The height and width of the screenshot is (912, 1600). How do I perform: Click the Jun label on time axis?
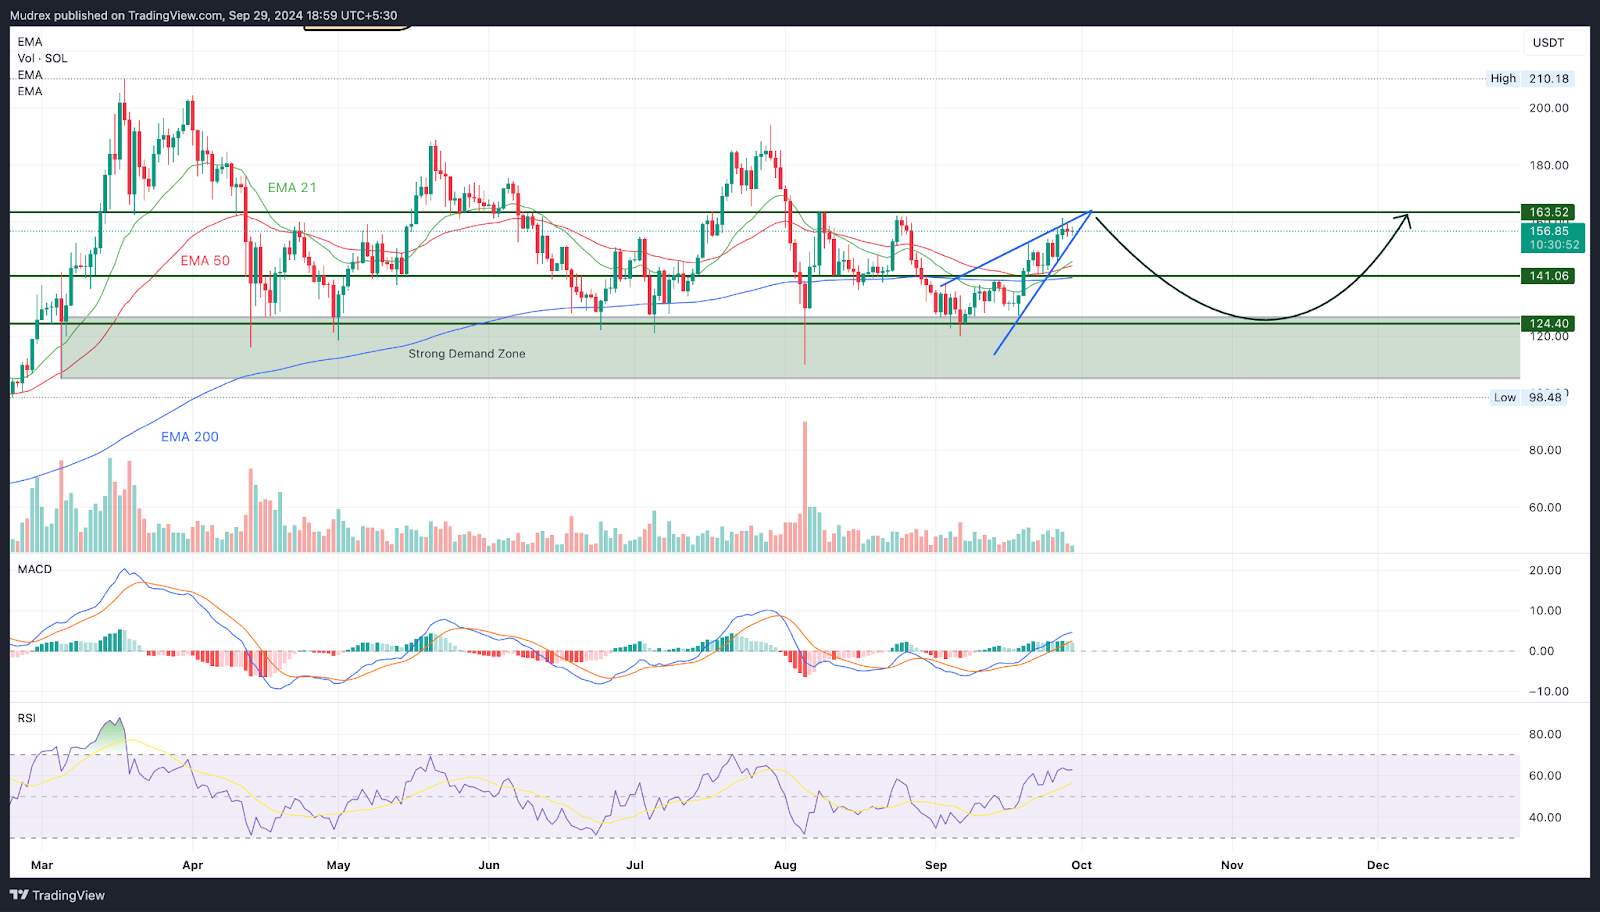point(489,865)
